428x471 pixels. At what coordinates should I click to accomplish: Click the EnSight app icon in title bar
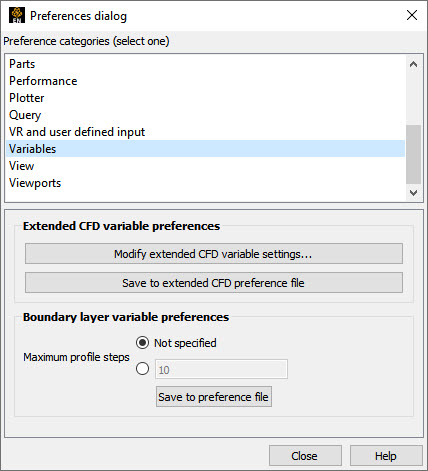[x=17, y=15]
